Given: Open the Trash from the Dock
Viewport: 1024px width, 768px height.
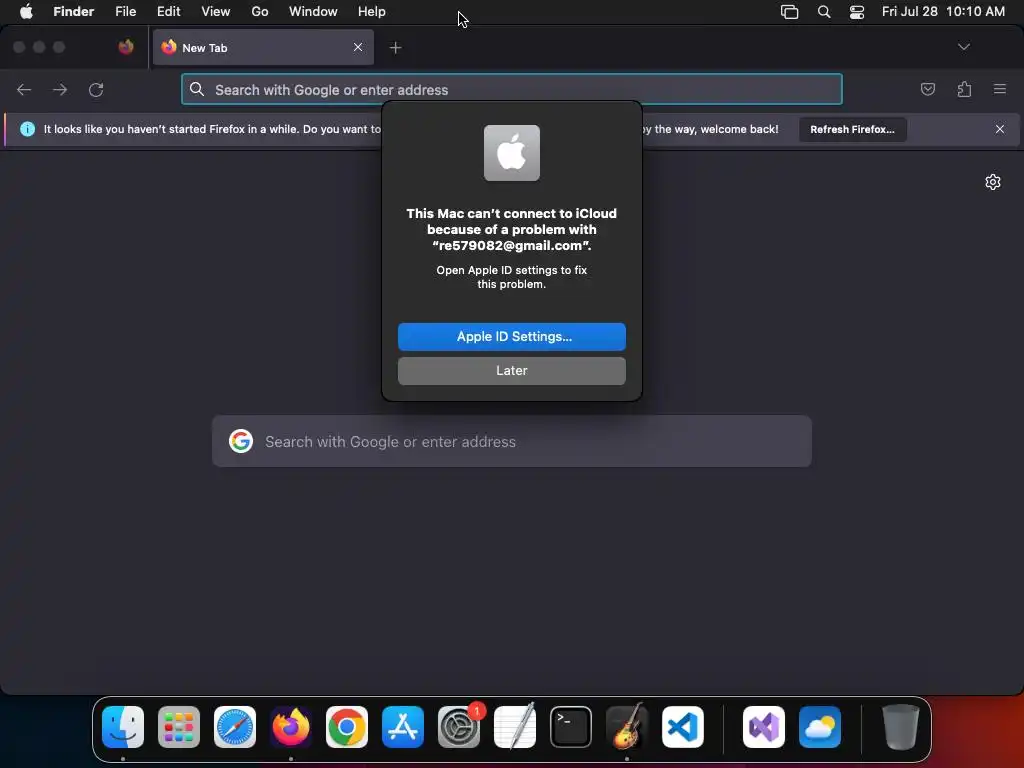Looking at the screenshot, I should (x=901, y=727).
